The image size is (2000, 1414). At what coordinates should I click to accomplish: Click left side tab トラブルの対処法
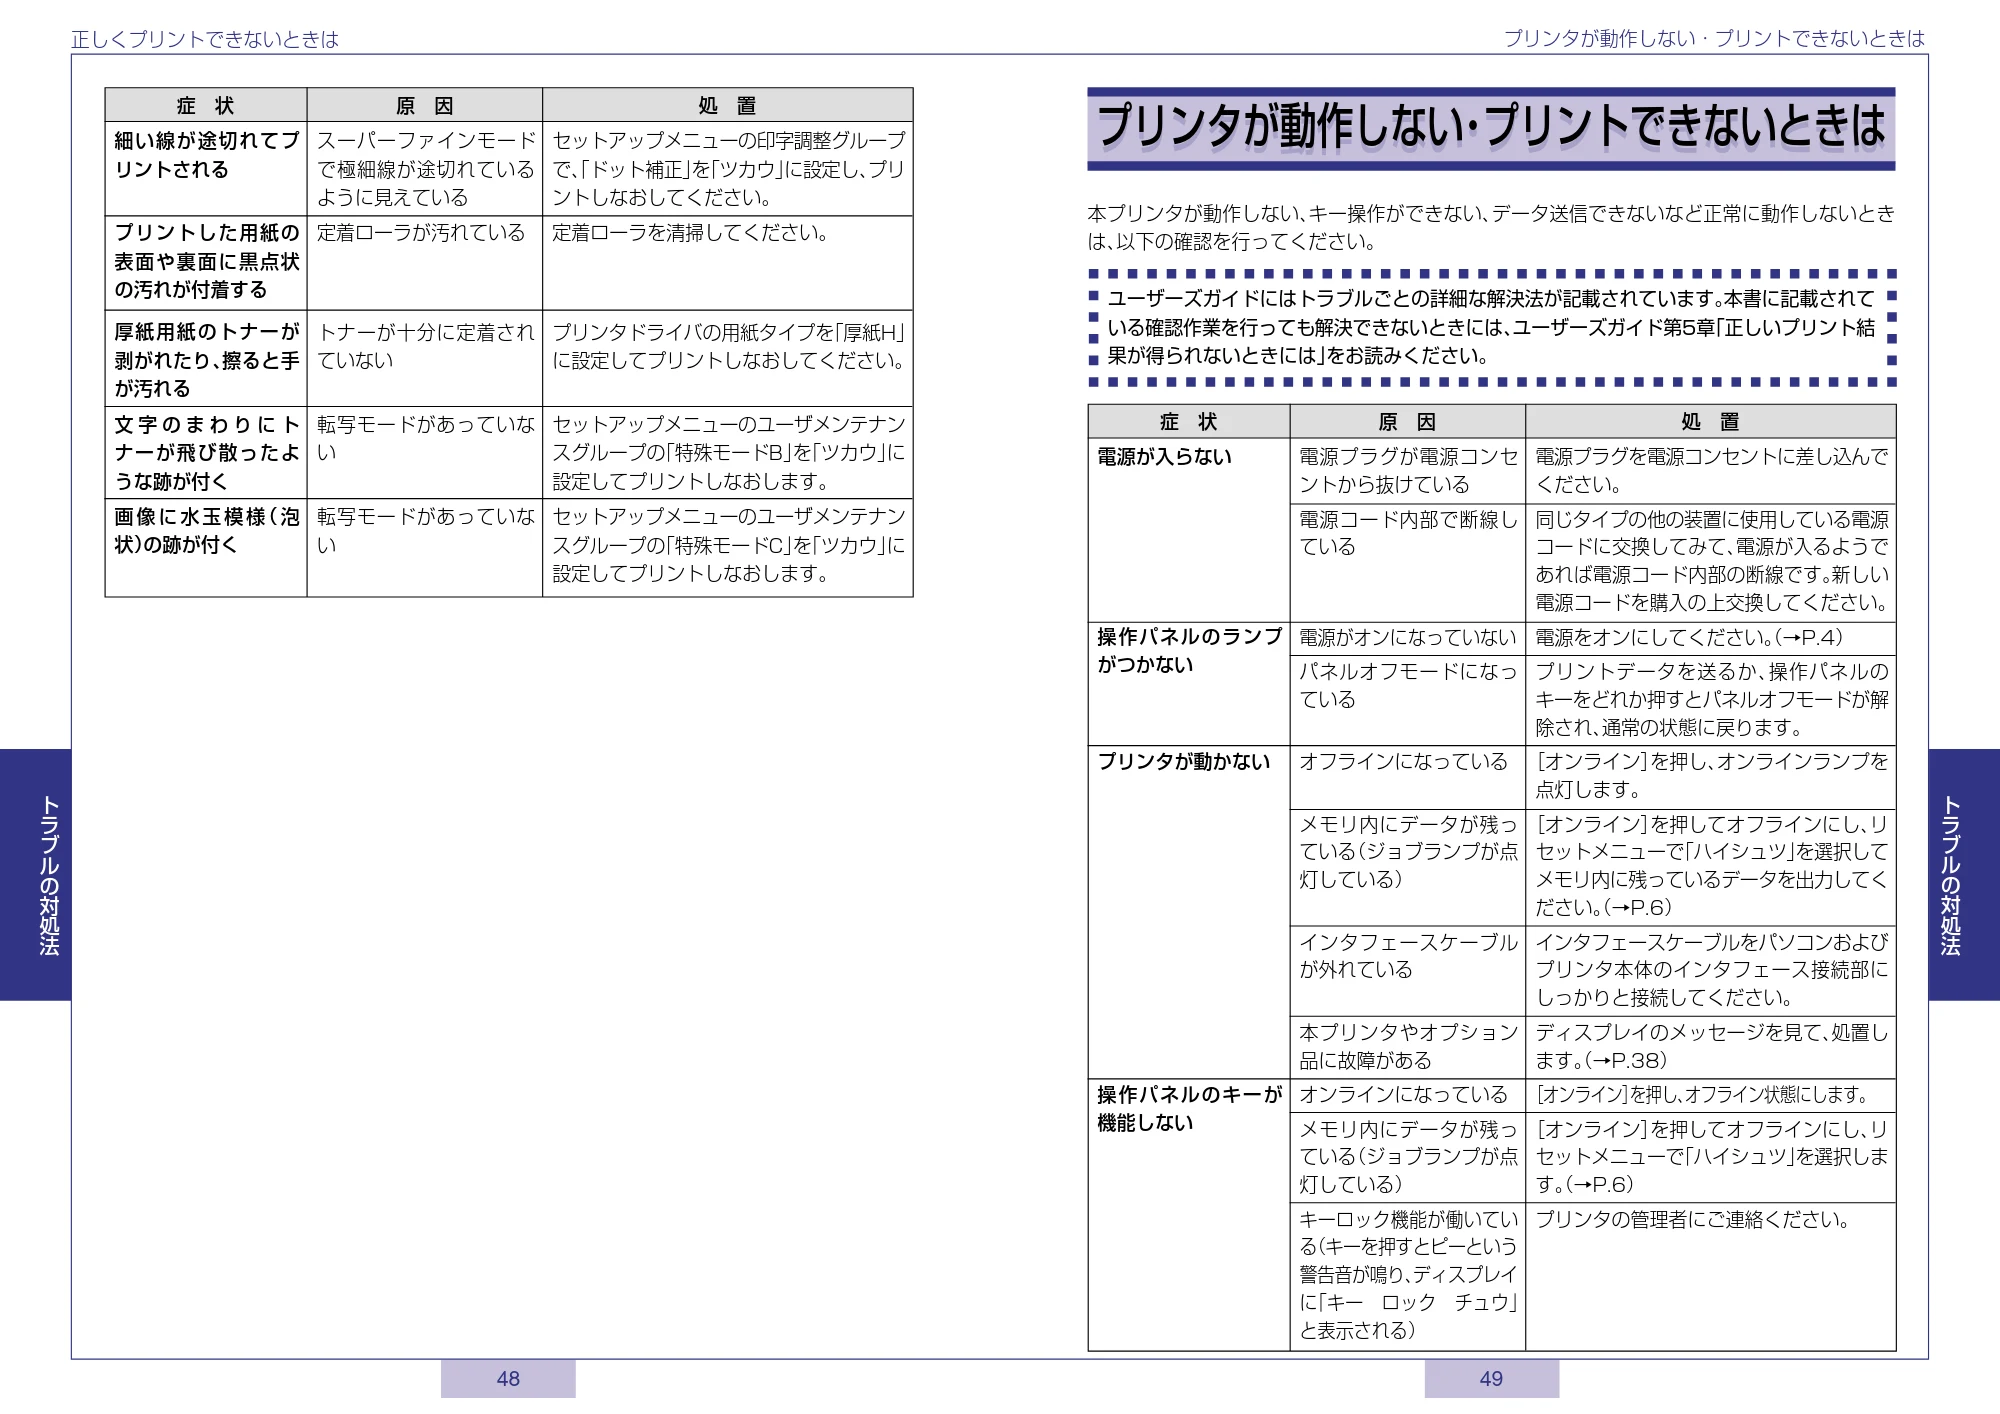(x=35, y=875)
